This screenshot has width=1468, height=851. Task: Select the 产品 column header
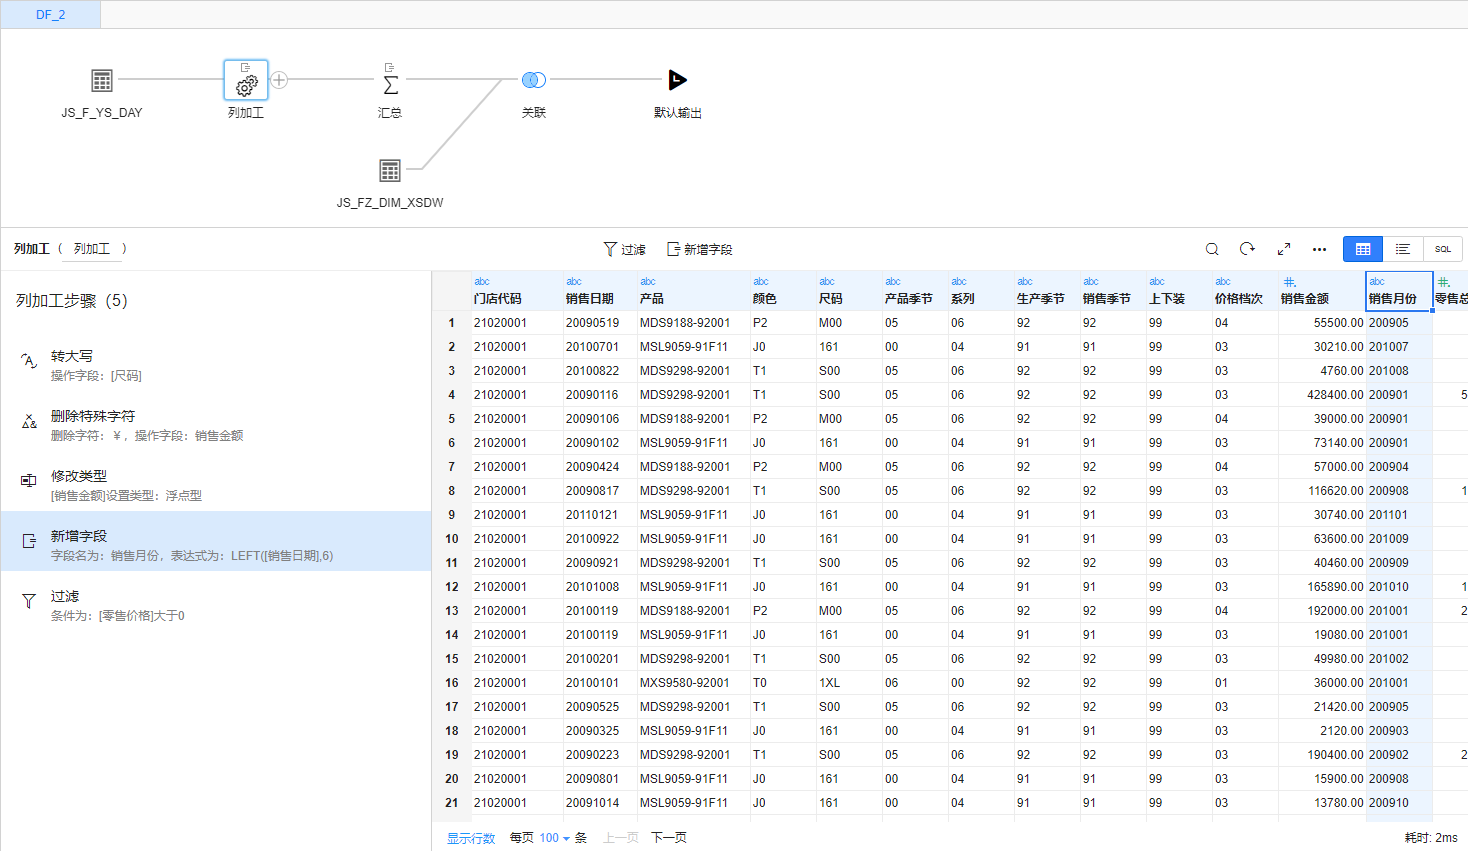tap(694, 291)
